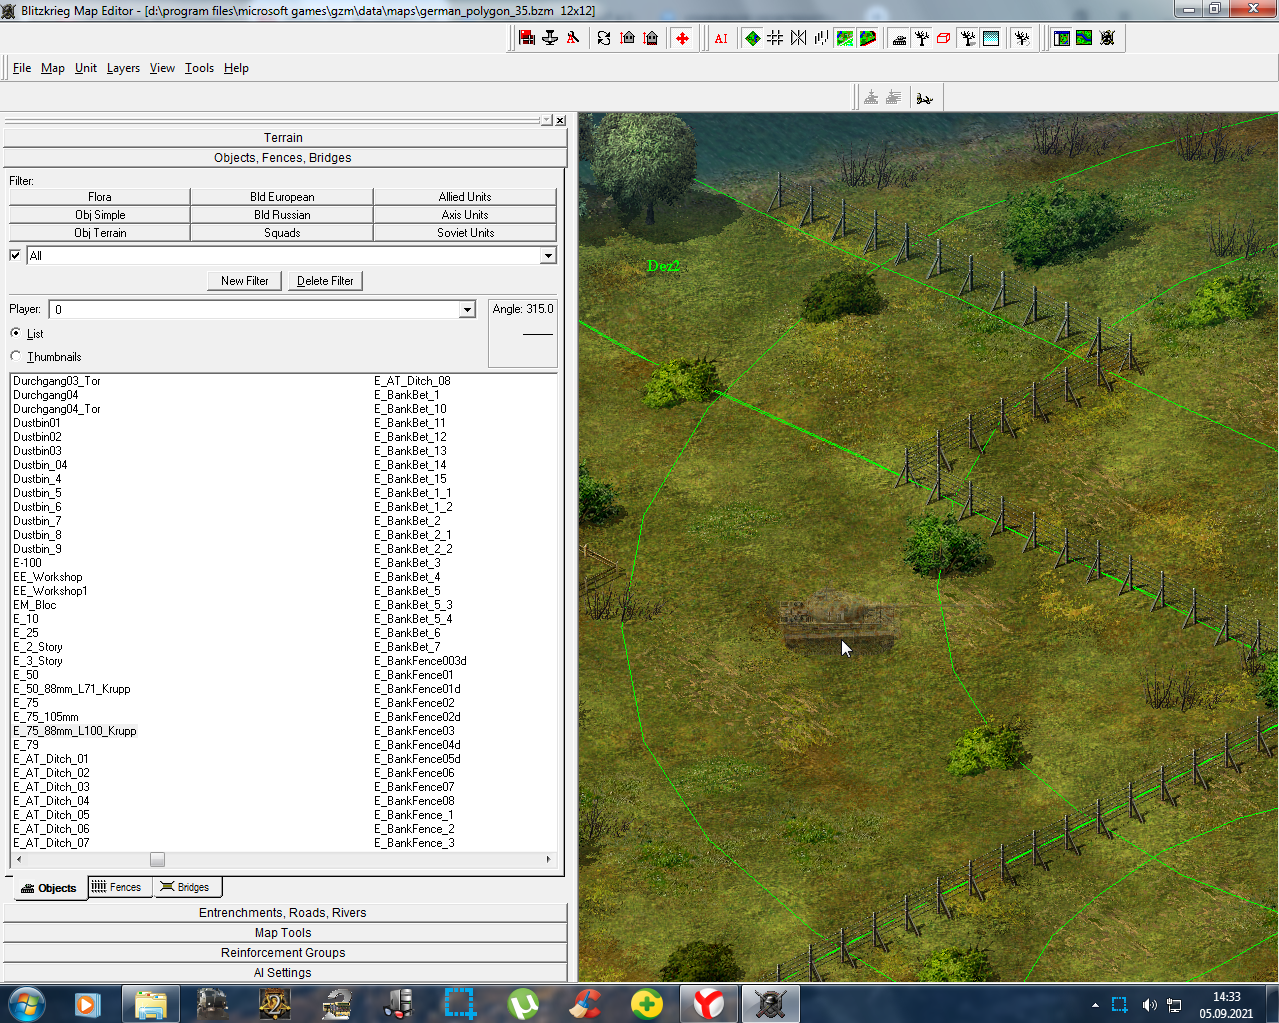Apply the Bld European filter
The height and width of the screenshot is (1023, 1279).
(282, 197)
